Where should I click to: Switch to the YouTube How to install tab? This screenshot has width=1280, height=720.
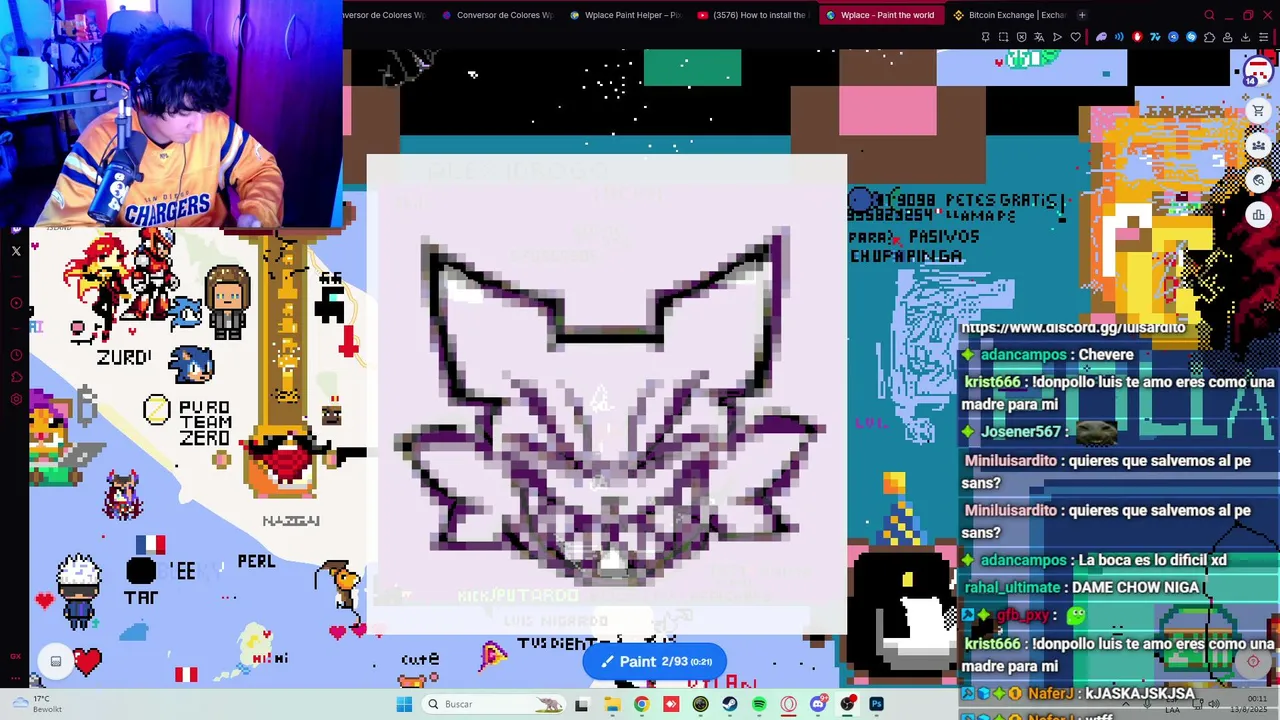[x=752, y=15]
